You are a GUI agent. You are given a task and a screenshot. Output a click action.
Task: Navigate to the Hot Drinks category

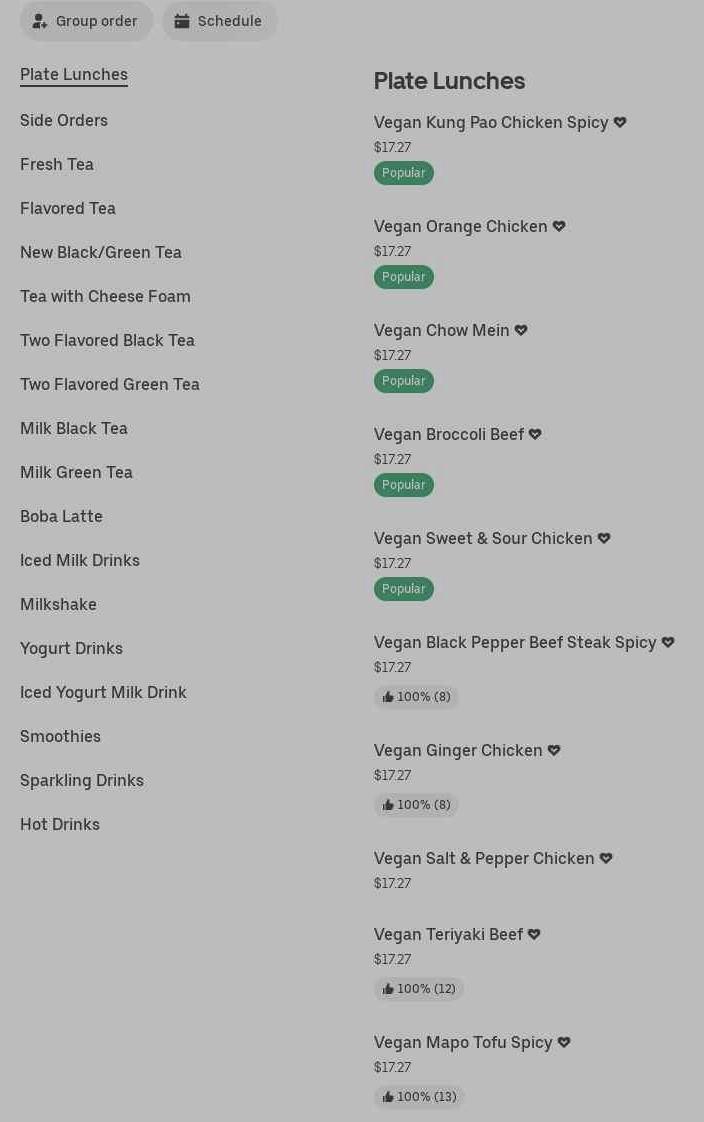(x=60, y=824)
